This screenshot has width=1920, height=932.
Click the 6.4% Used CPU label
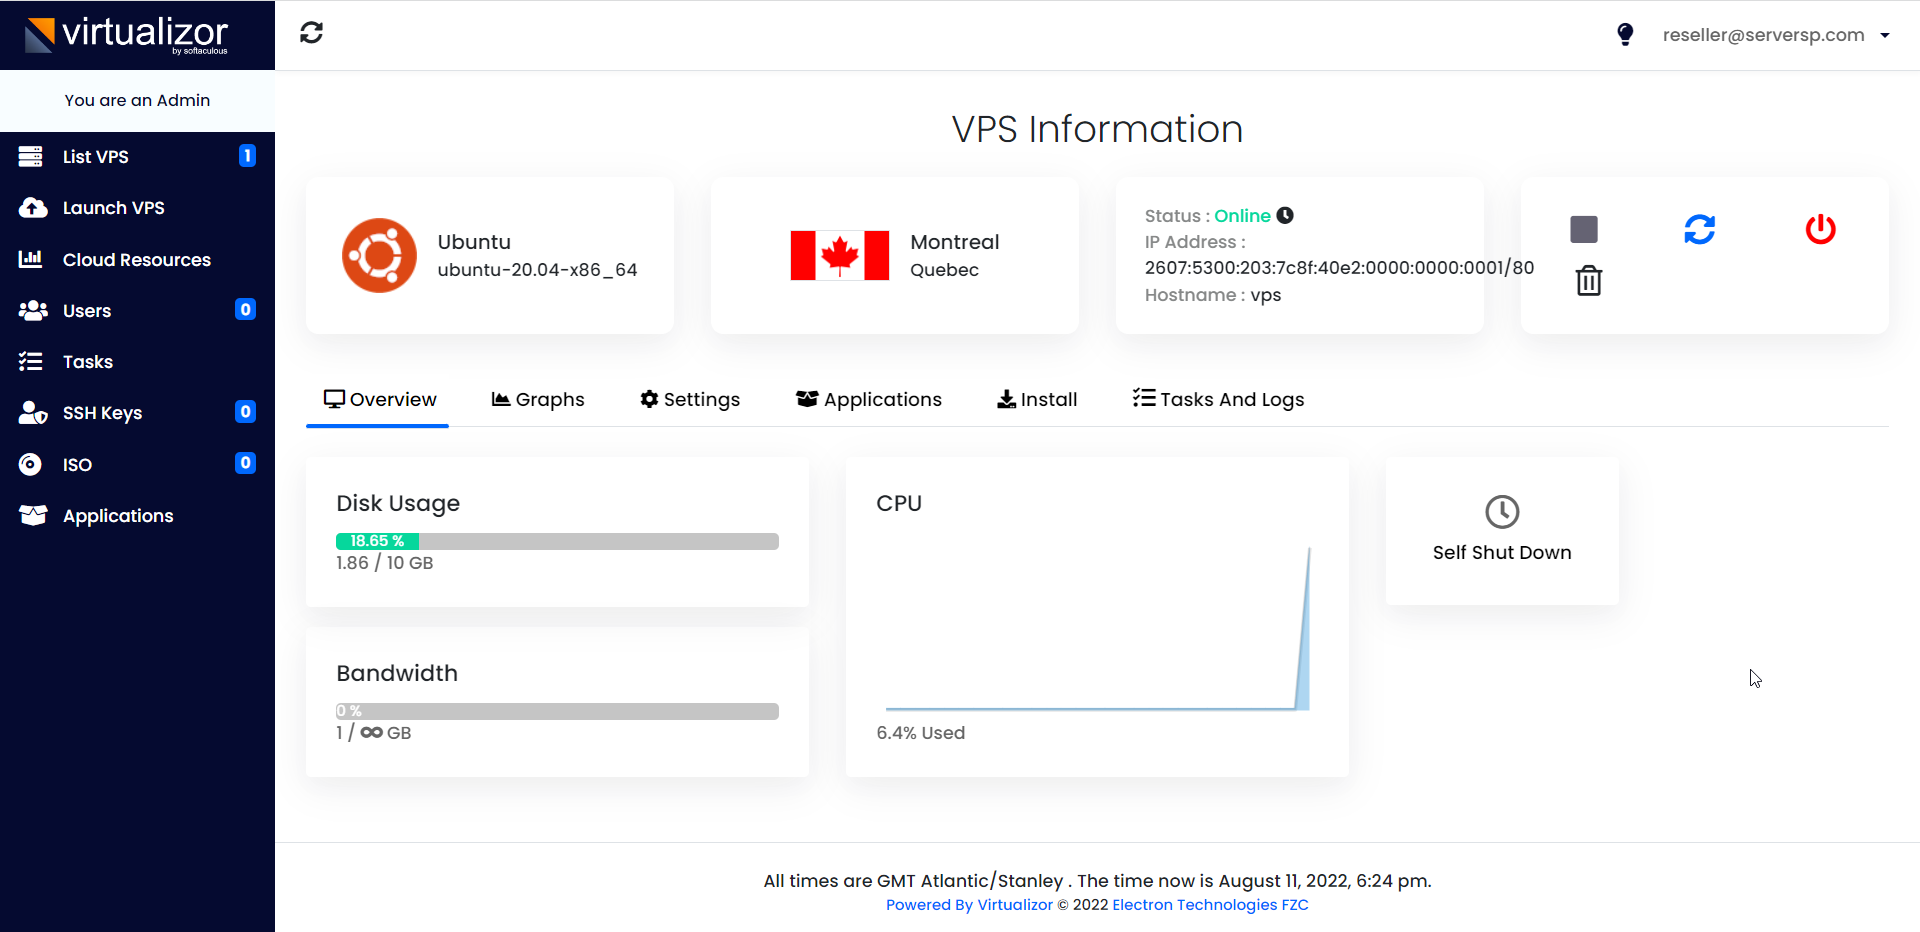point(920,733)
